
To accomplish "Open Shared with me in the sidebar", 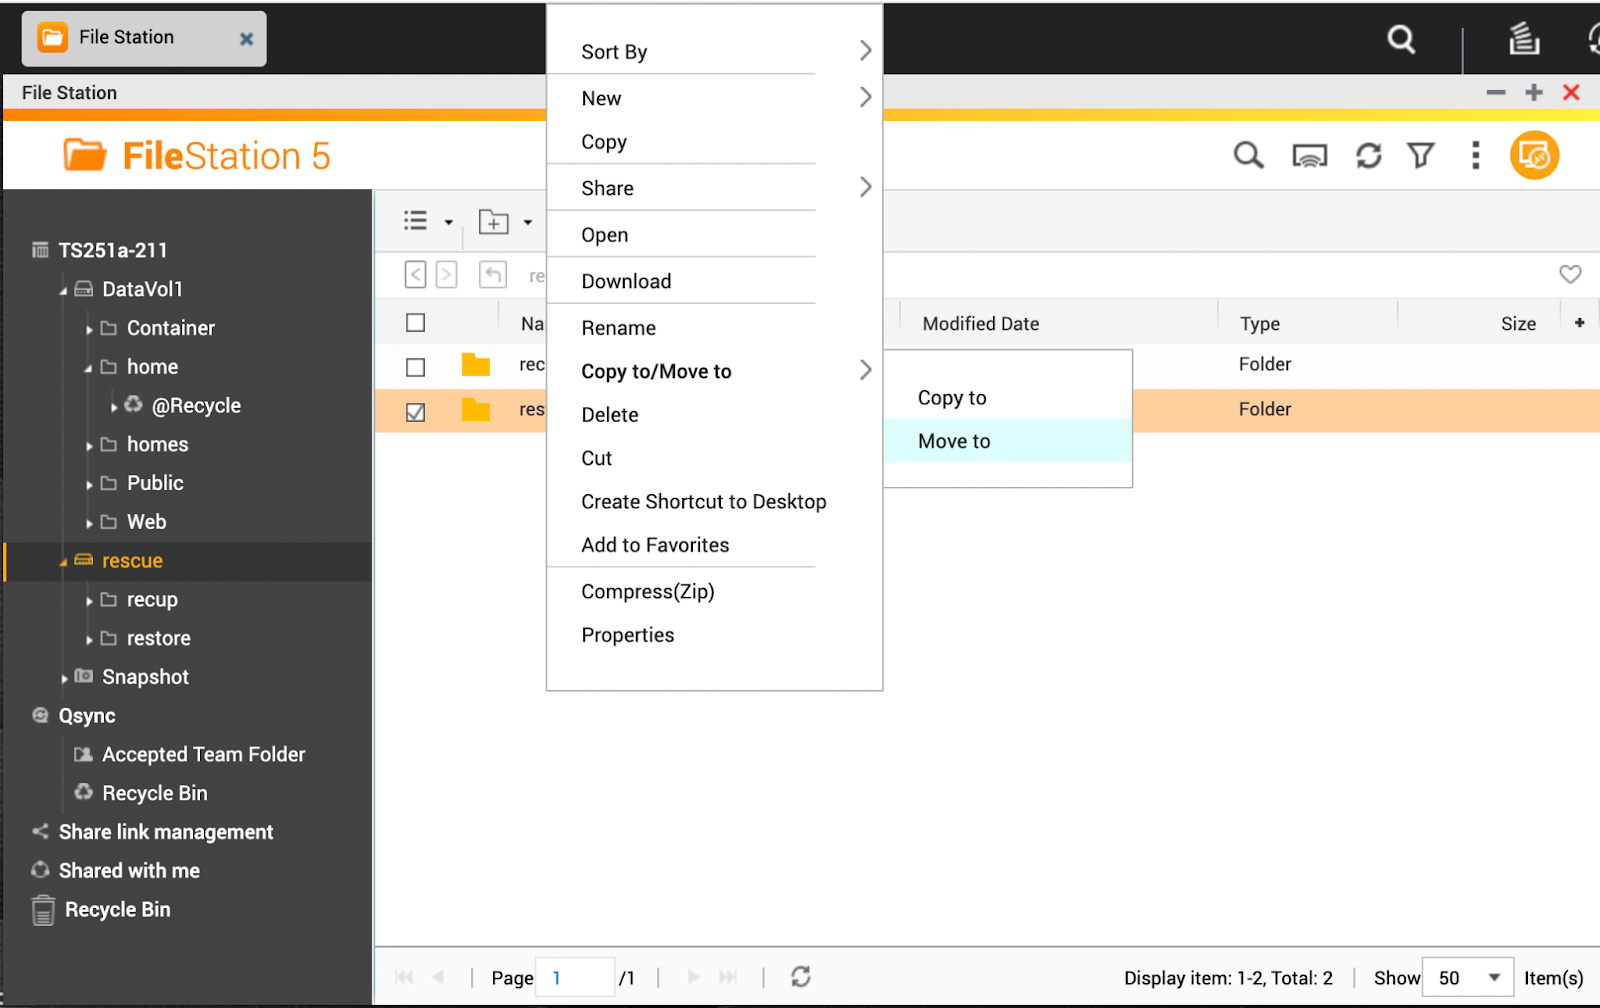I will click(129, 870).
